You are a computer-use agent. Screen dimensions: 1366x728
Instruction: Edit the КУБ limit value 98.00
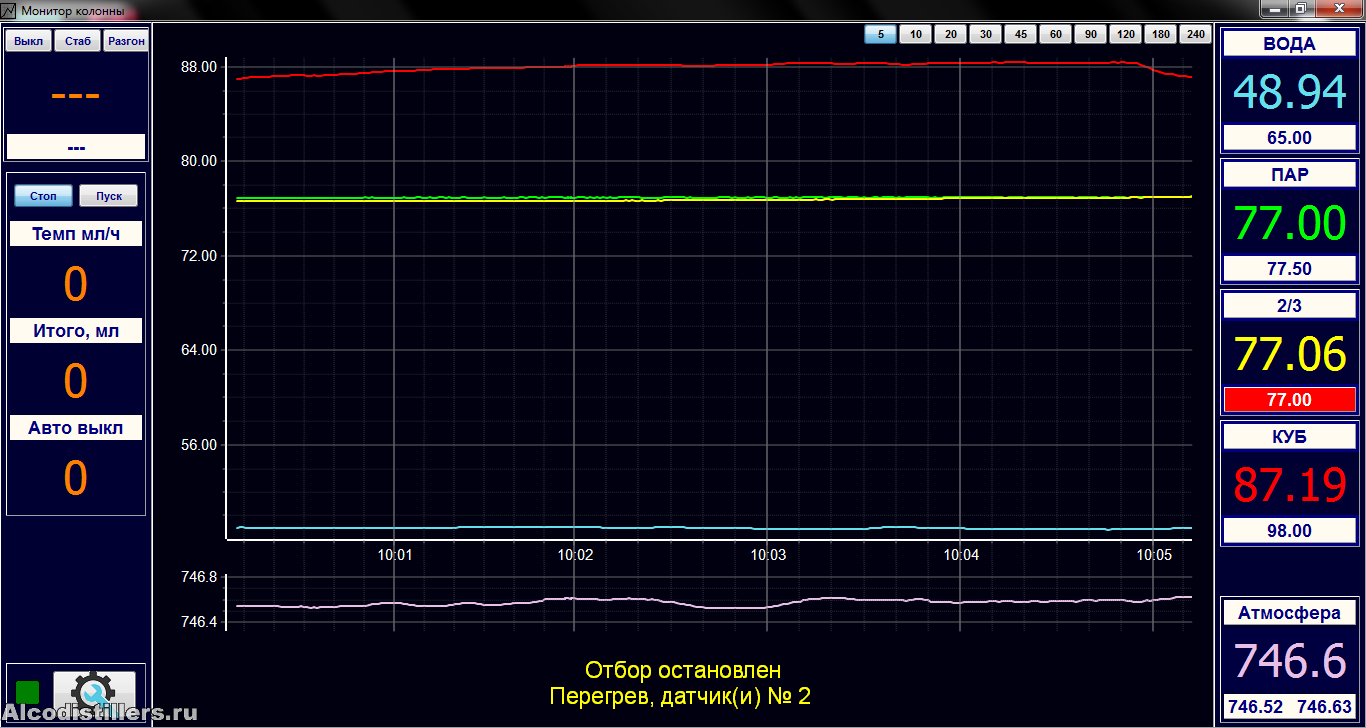coord(1289,531)
